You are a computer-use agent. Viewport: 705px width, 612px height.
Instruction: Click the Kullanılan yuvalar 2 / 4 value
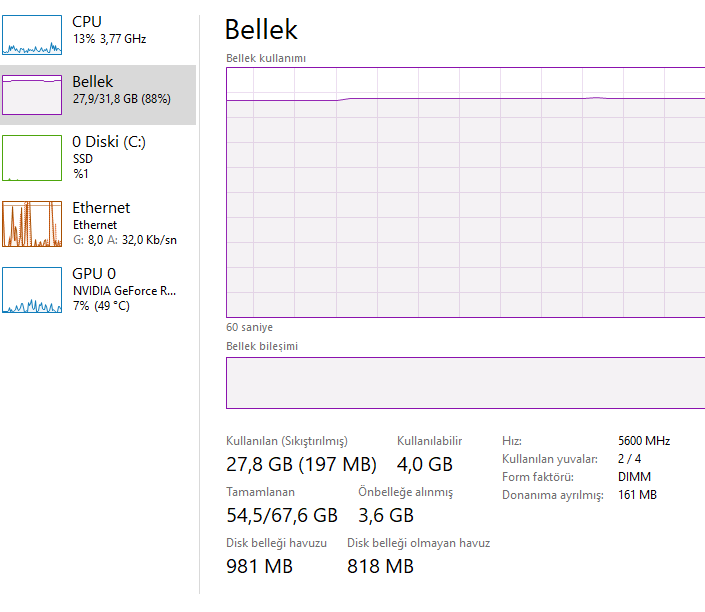click(630, 458)
